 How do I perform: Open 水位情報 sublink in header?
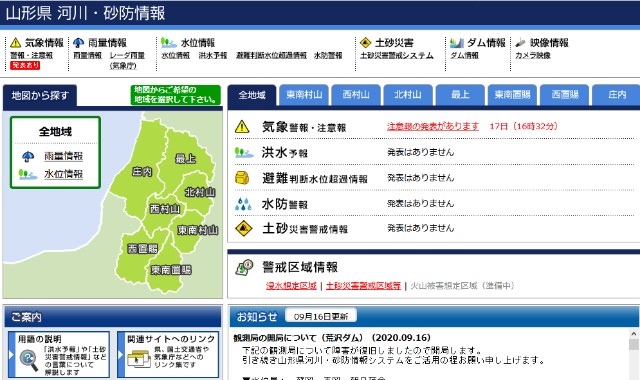176,56
